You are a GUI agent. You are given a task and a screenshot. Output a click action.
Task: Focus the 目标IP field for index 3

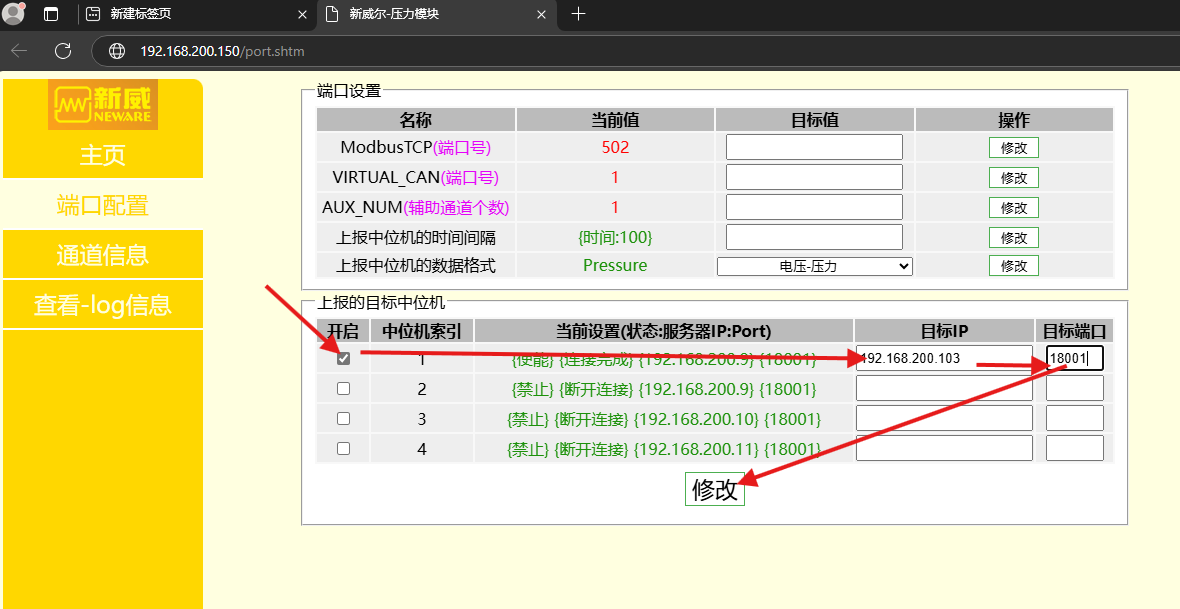943,418
